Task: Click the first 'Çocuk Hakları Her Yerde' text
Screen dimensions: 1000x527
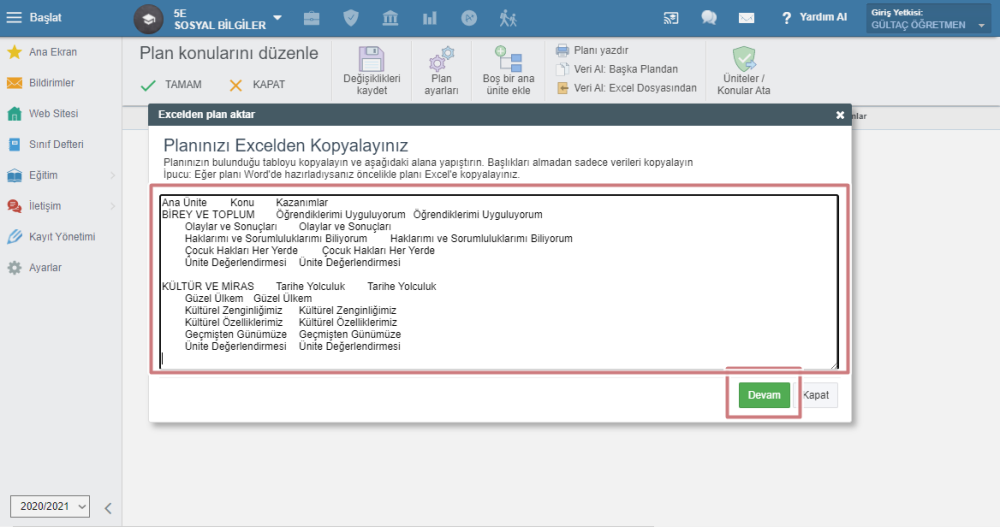Action: point(241,251)
